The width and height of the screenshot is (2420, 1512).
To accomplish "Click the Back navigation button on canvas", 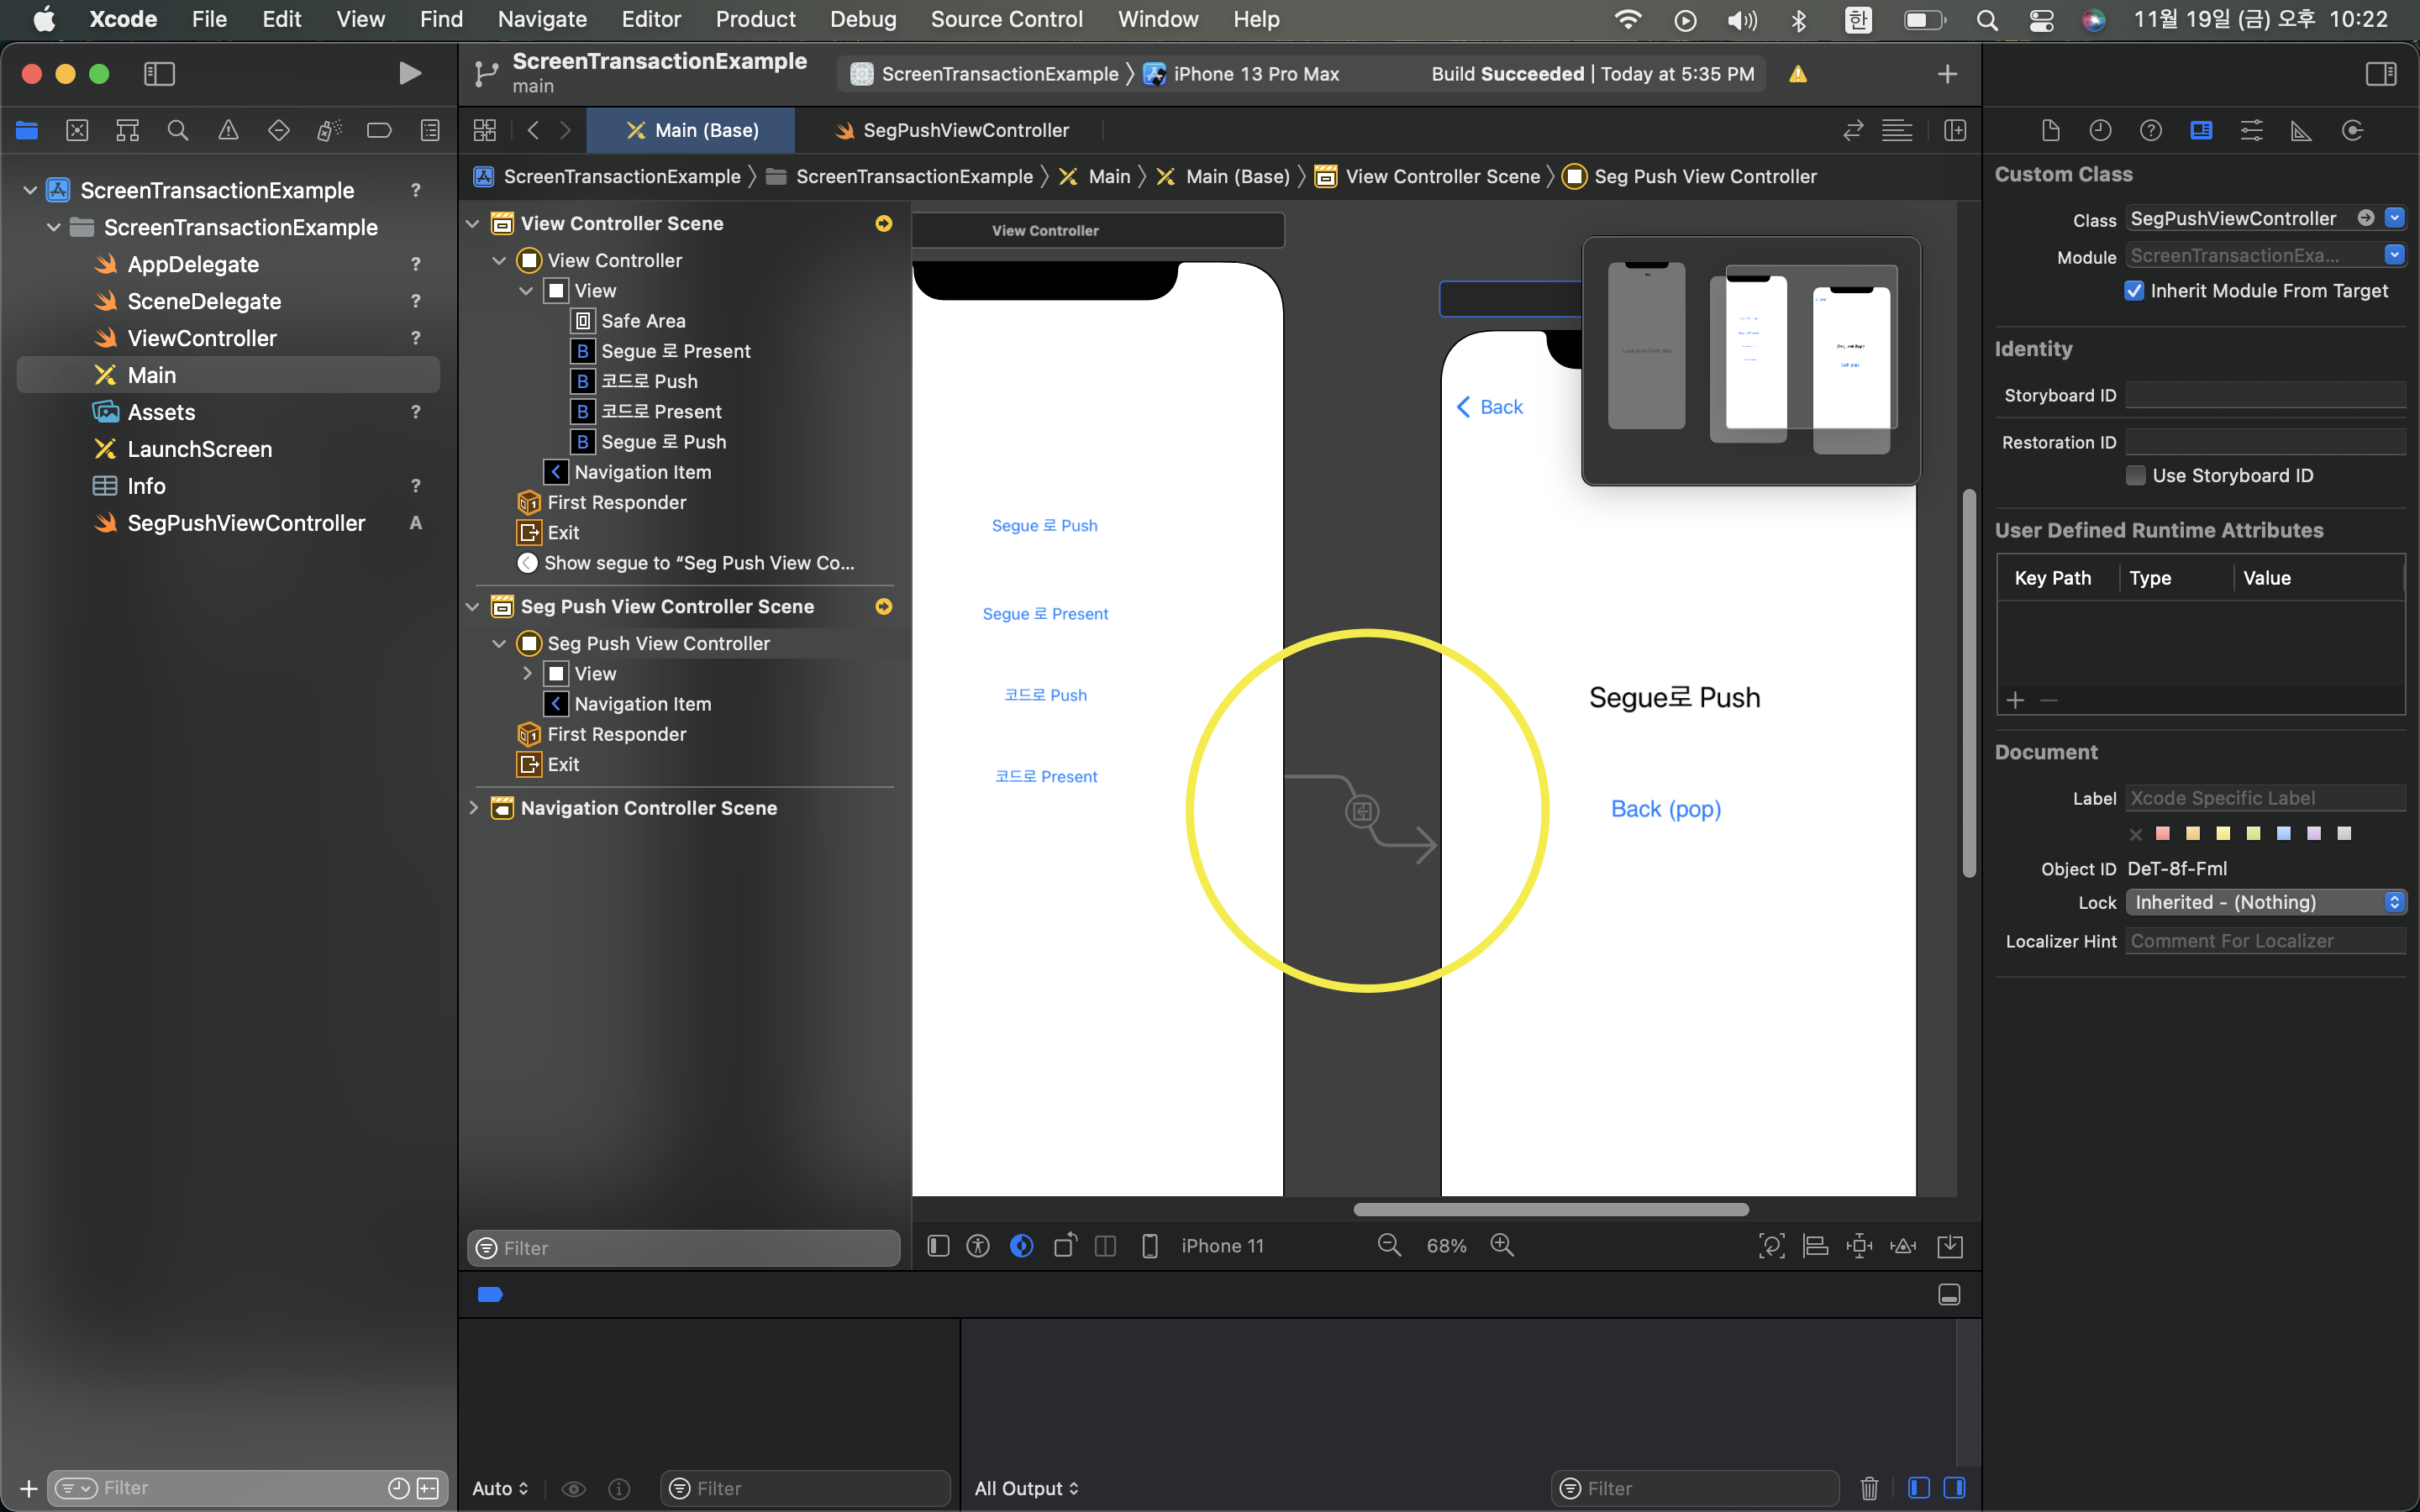I will point(1489,407).
